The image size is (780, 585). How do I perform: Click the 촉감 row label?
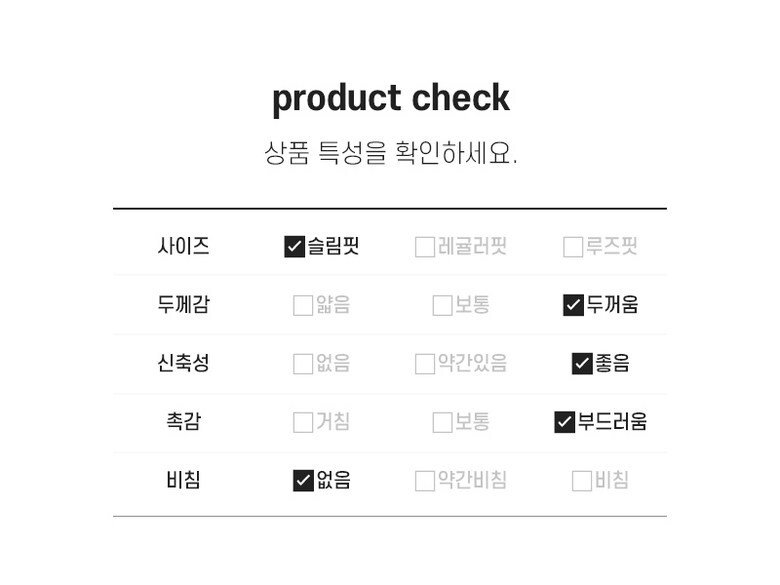(183, 422)
